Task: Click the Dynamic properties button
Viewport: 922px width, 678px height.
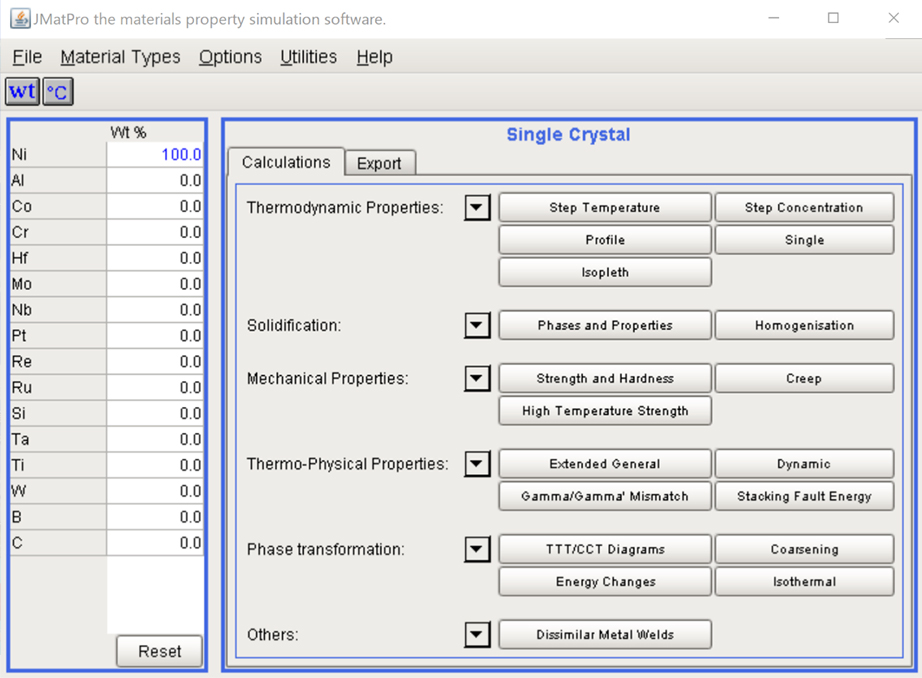Action: click(x=804, y=464)
